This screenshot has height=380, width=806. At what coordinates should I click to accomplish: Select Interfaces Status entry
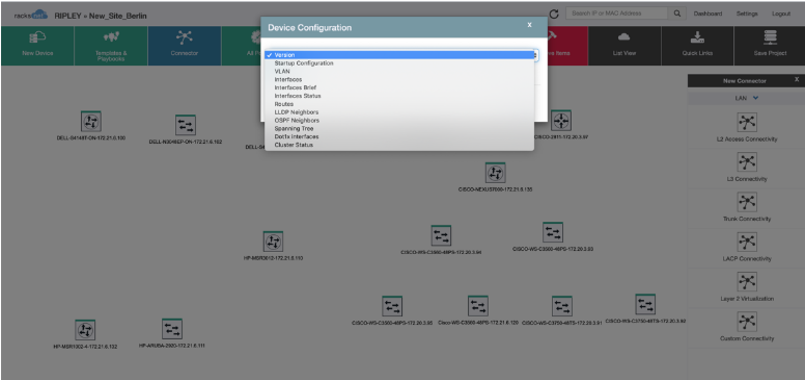click(399, 96)
